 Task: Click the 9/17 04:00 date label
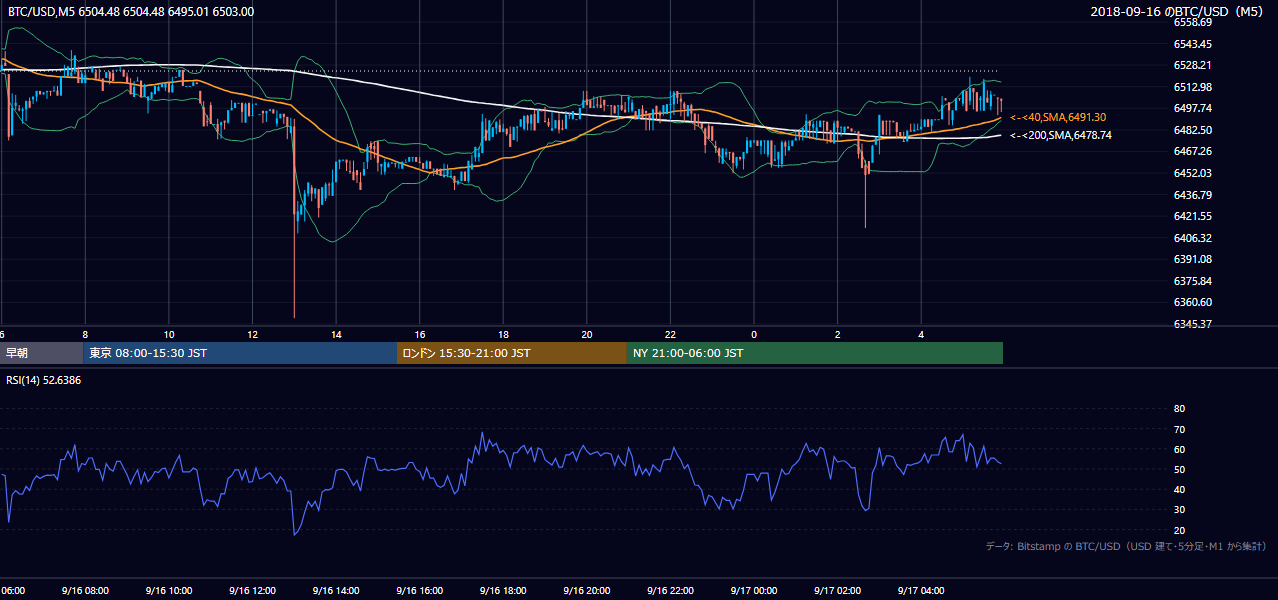click(921, 590)
